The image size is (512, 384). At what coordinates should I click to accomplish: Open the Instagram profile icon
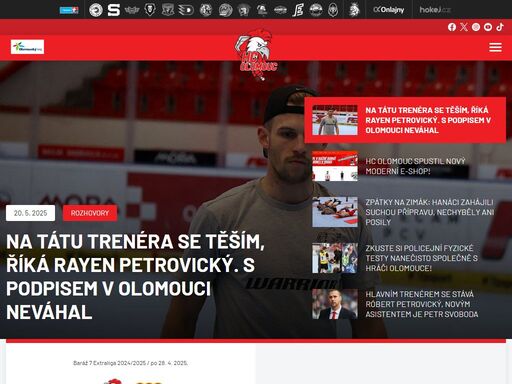pyautogui.click(x=476, y=27)
